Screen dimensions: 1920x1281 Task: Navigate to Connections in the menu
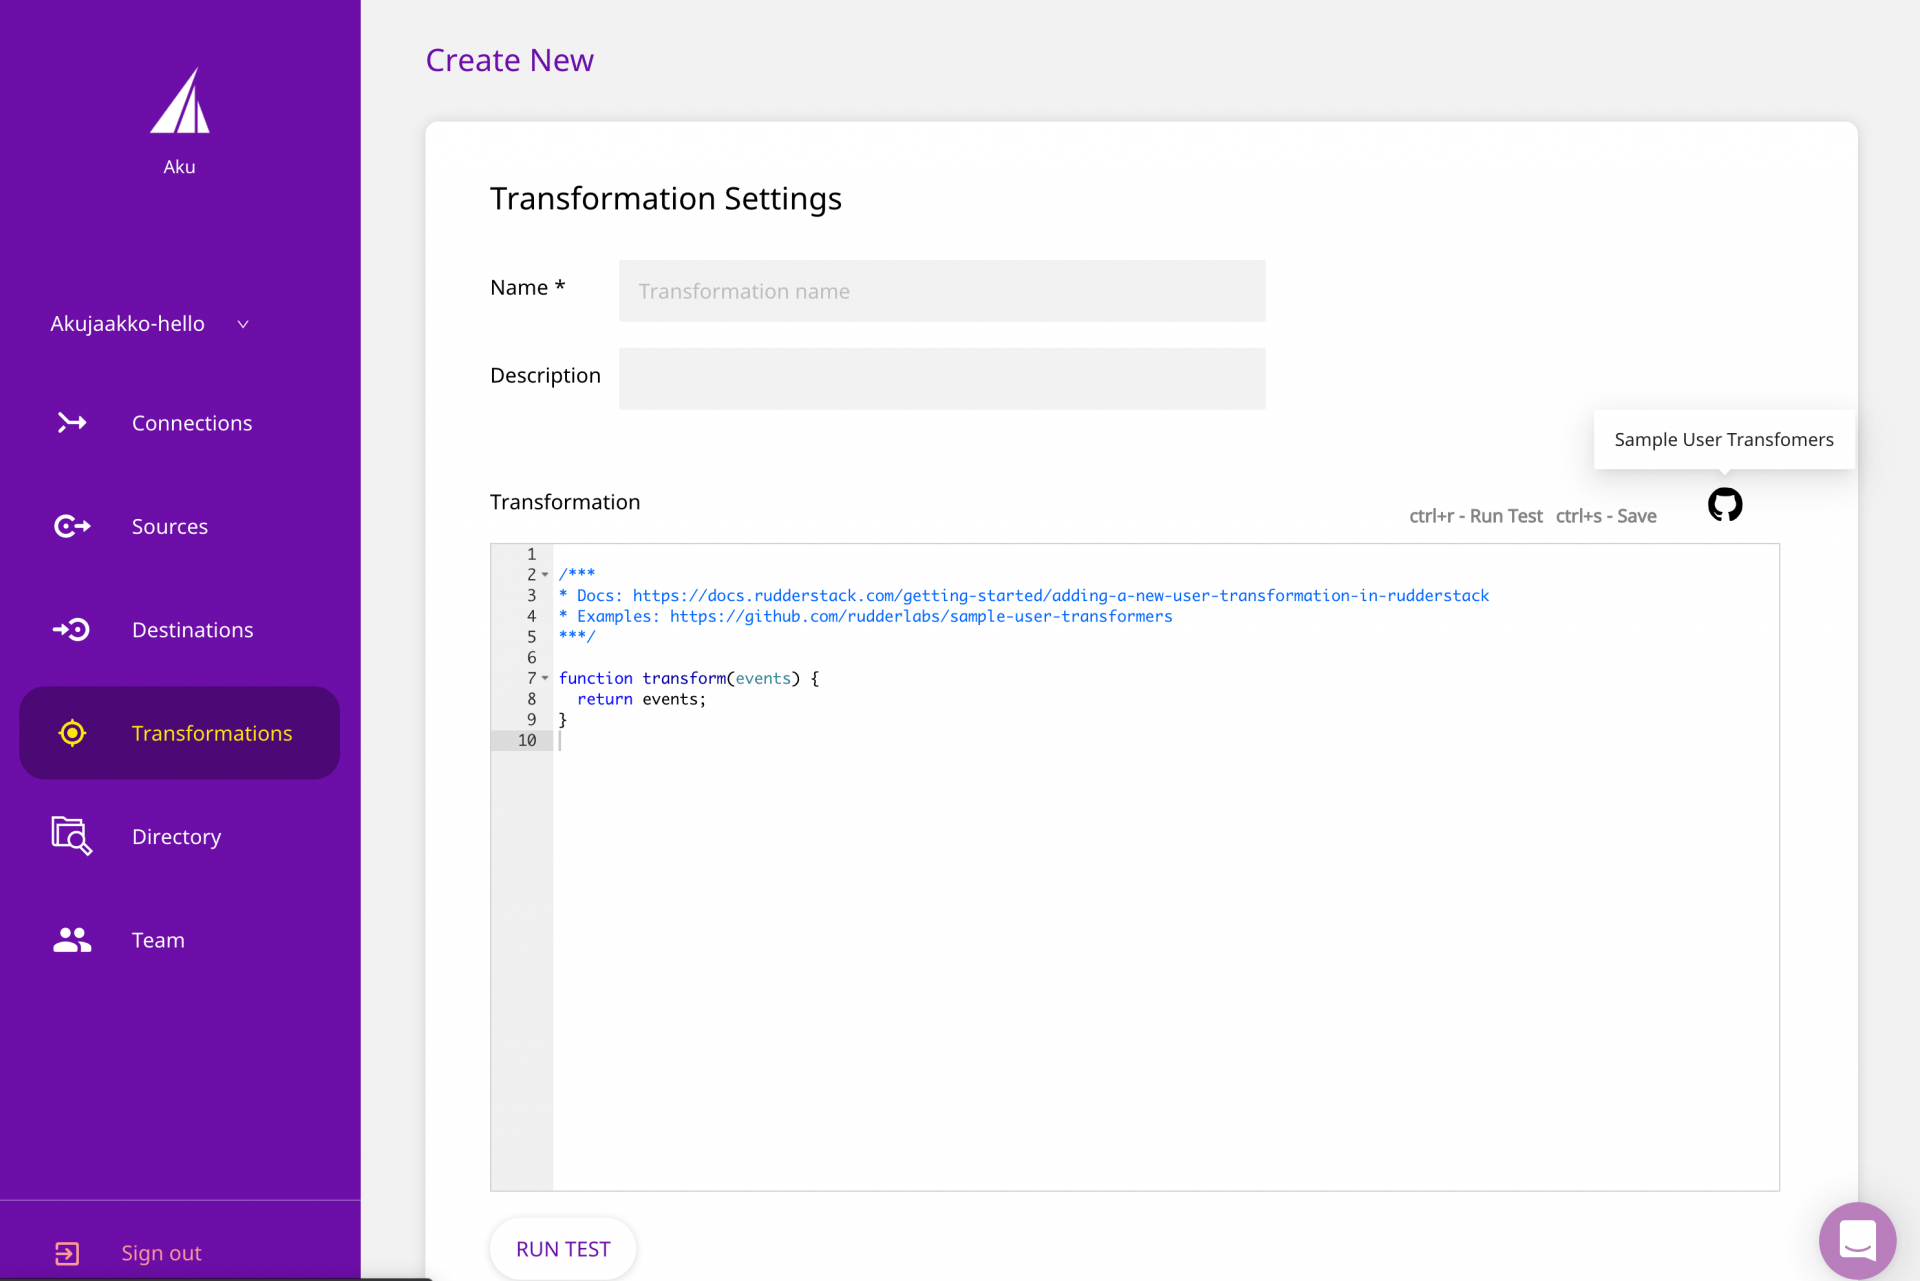pos(192,422)
